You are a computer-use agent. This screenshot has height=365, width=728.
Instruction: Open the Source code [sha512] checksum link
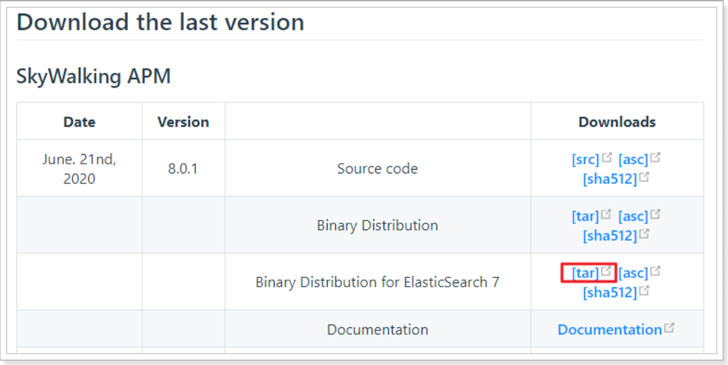pyautogui.click(x=610, y=179)
